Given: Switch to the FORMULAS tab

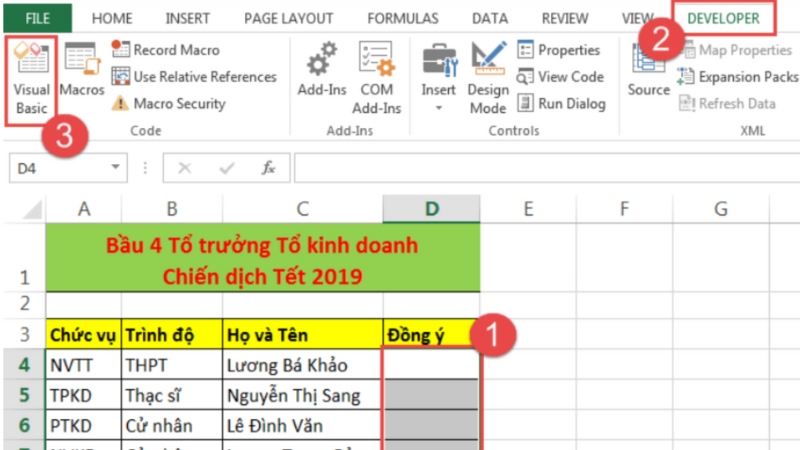Looking at the screenshot, I should [403, 18].
